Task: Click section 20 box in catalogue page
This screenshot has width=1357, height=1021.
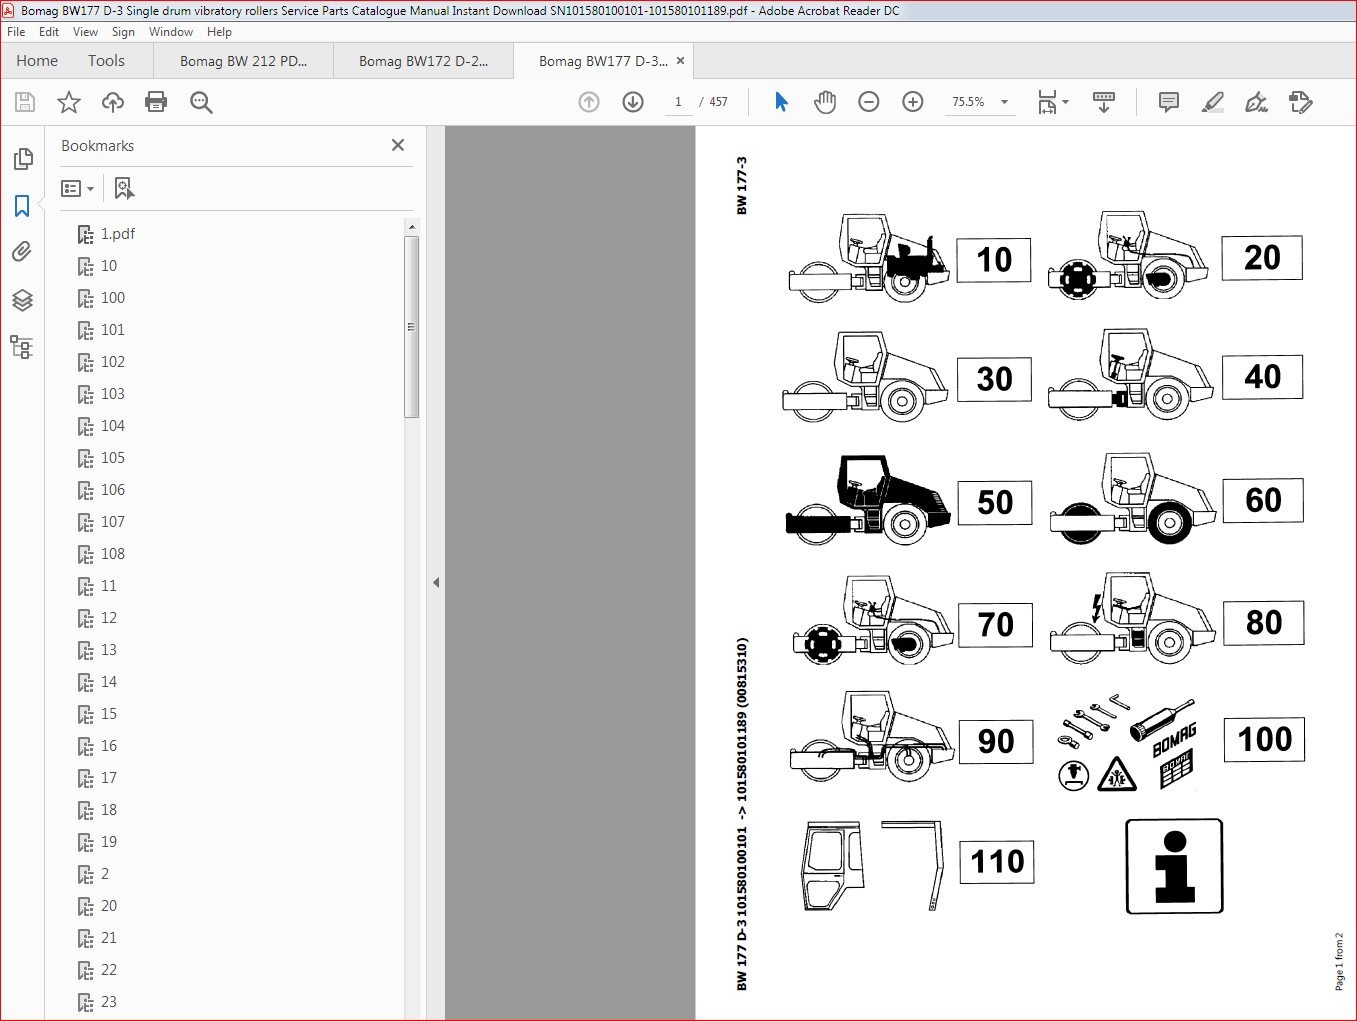Action: pyautogui.click(x=1262, y=258)
